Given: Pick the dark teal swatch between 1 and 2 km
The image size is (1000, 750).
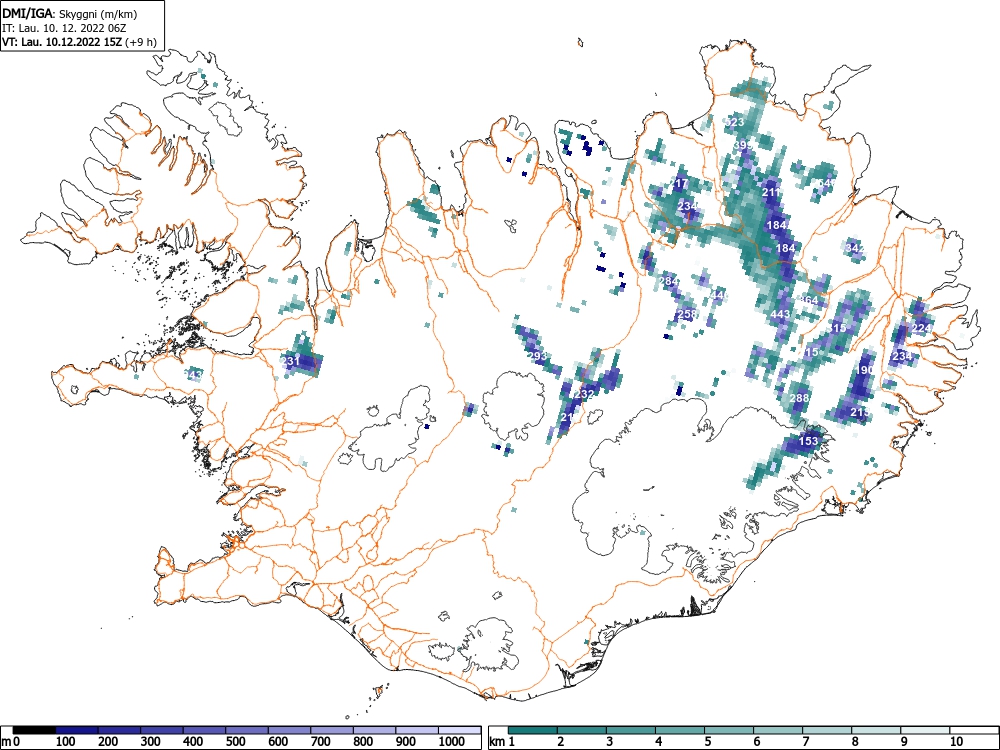Looking at the screenshot, I should 533,730.
